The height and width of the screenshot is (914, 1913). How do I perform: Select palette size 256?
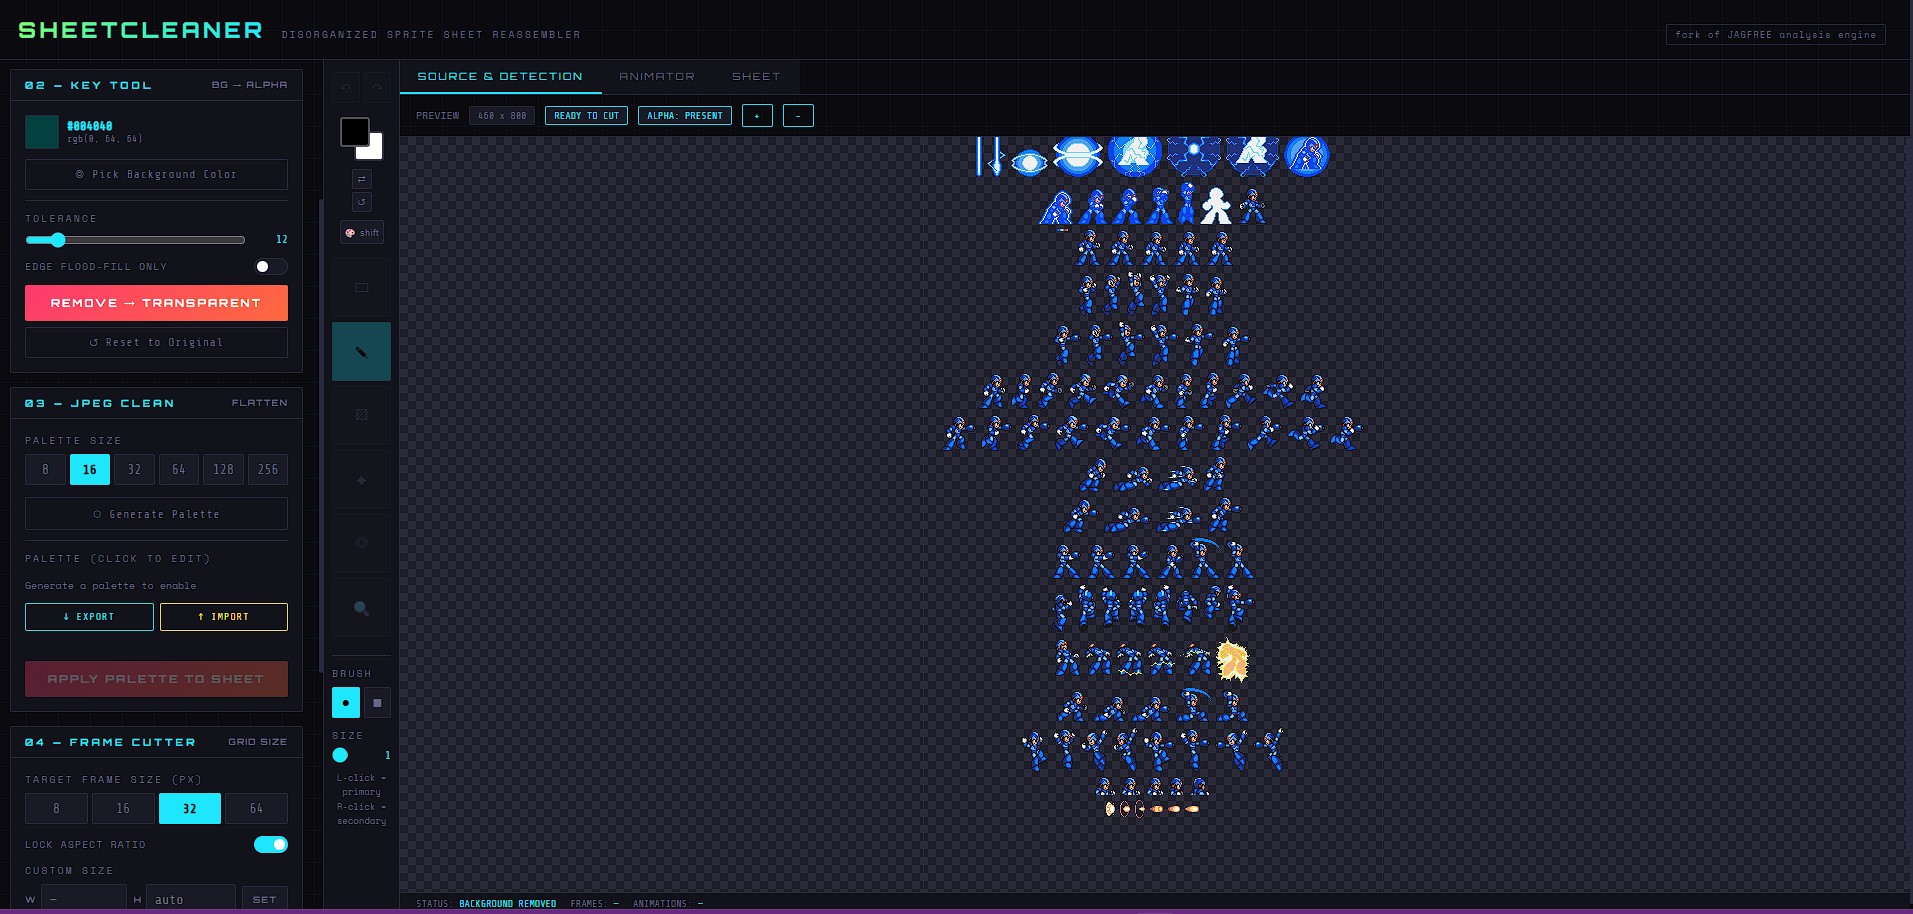coord(268,469)
